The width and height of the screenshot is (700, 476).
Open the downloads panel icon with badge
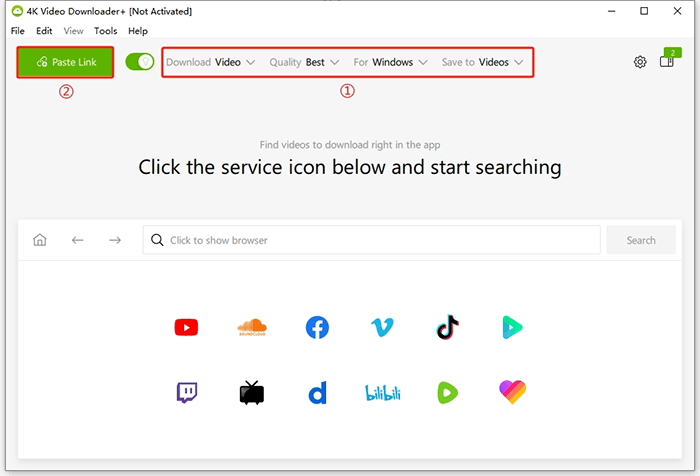tap(670, 58)
